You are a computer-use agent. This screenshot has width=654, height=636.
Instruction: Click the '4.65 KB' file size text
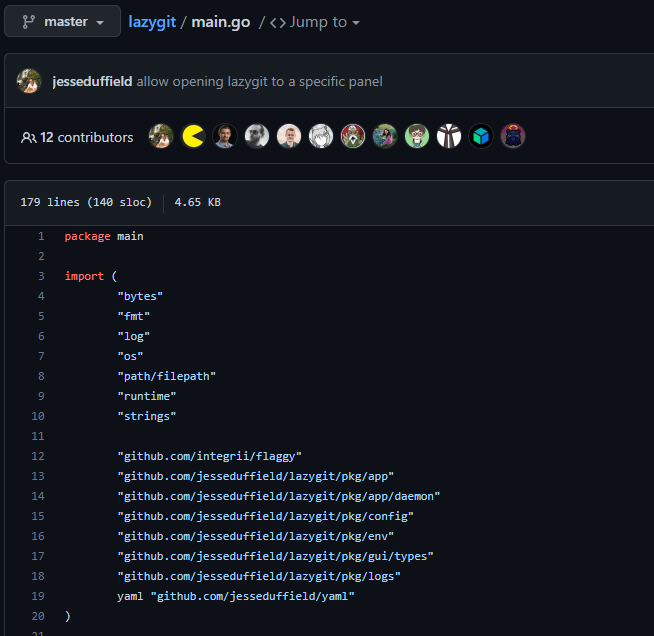coord(197,202)
